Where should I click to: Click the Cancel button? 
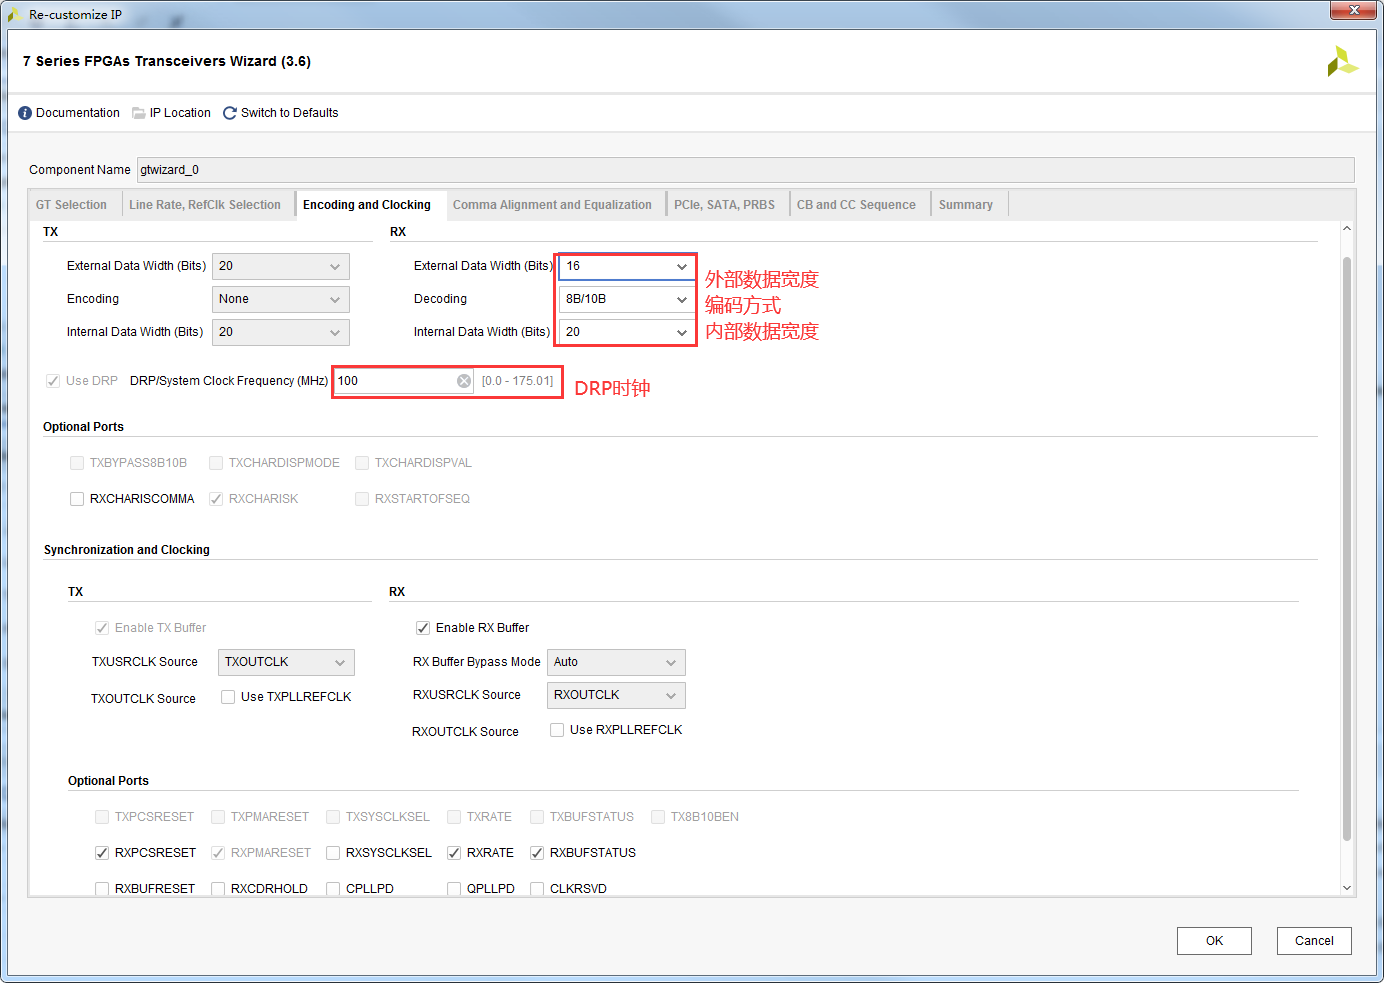click(1314, 941)
